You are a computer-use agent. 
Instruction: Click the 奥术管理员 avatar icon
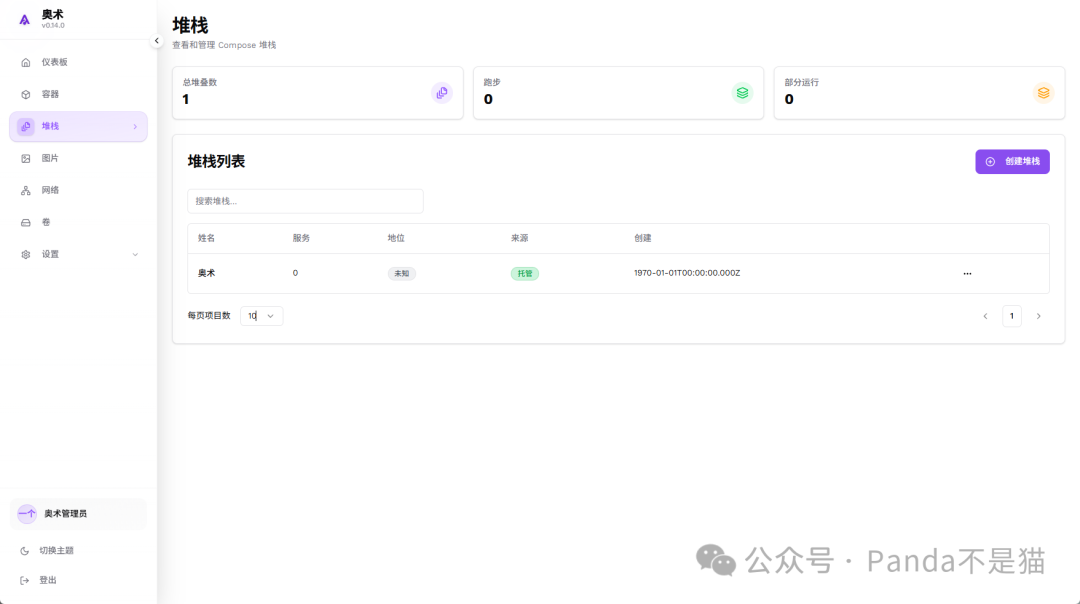coord(27,514)
